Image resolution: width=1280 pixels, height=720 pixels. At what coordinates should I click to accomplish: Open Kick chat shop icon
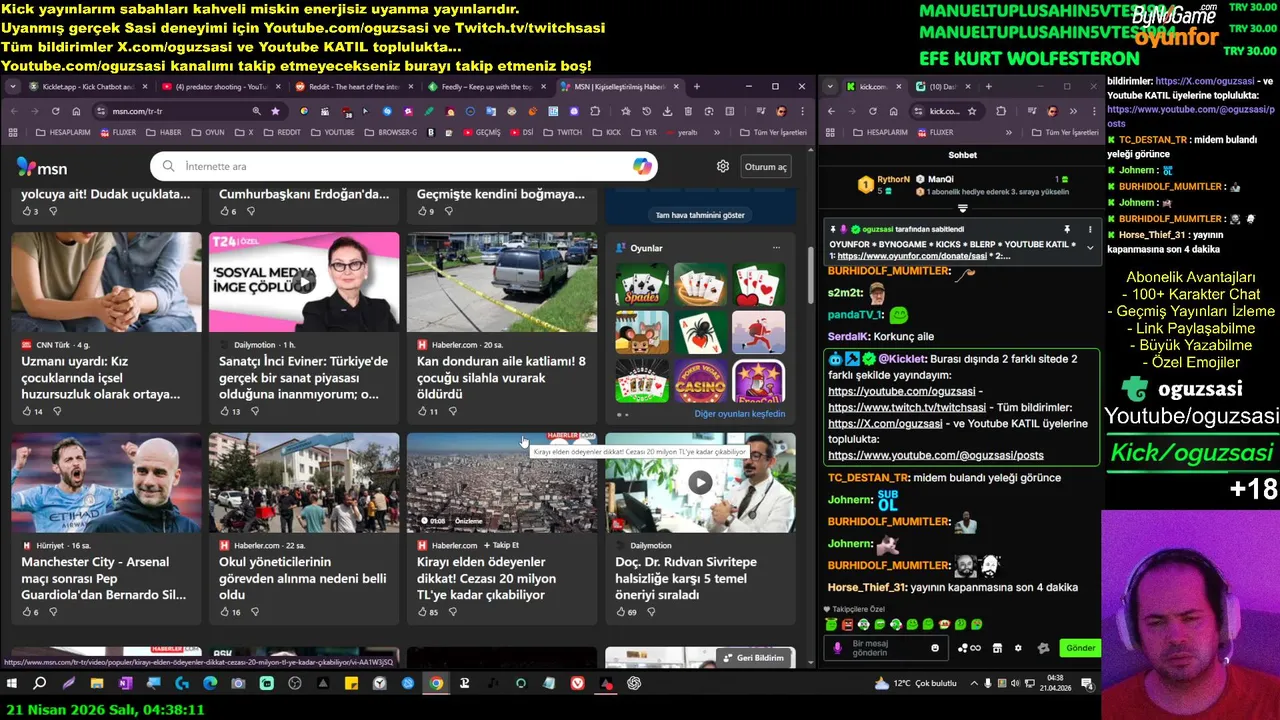[x=997, y=648]
